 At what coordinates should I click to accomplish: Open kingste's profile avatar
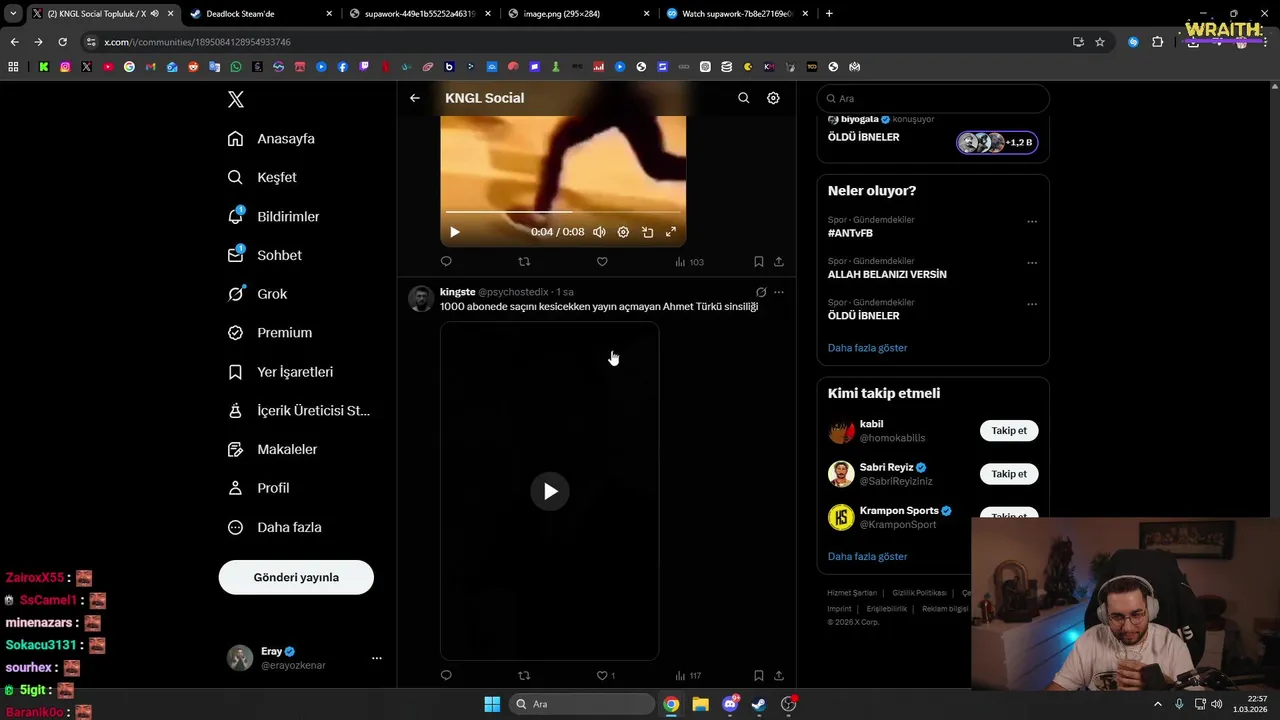coord(421,299)
